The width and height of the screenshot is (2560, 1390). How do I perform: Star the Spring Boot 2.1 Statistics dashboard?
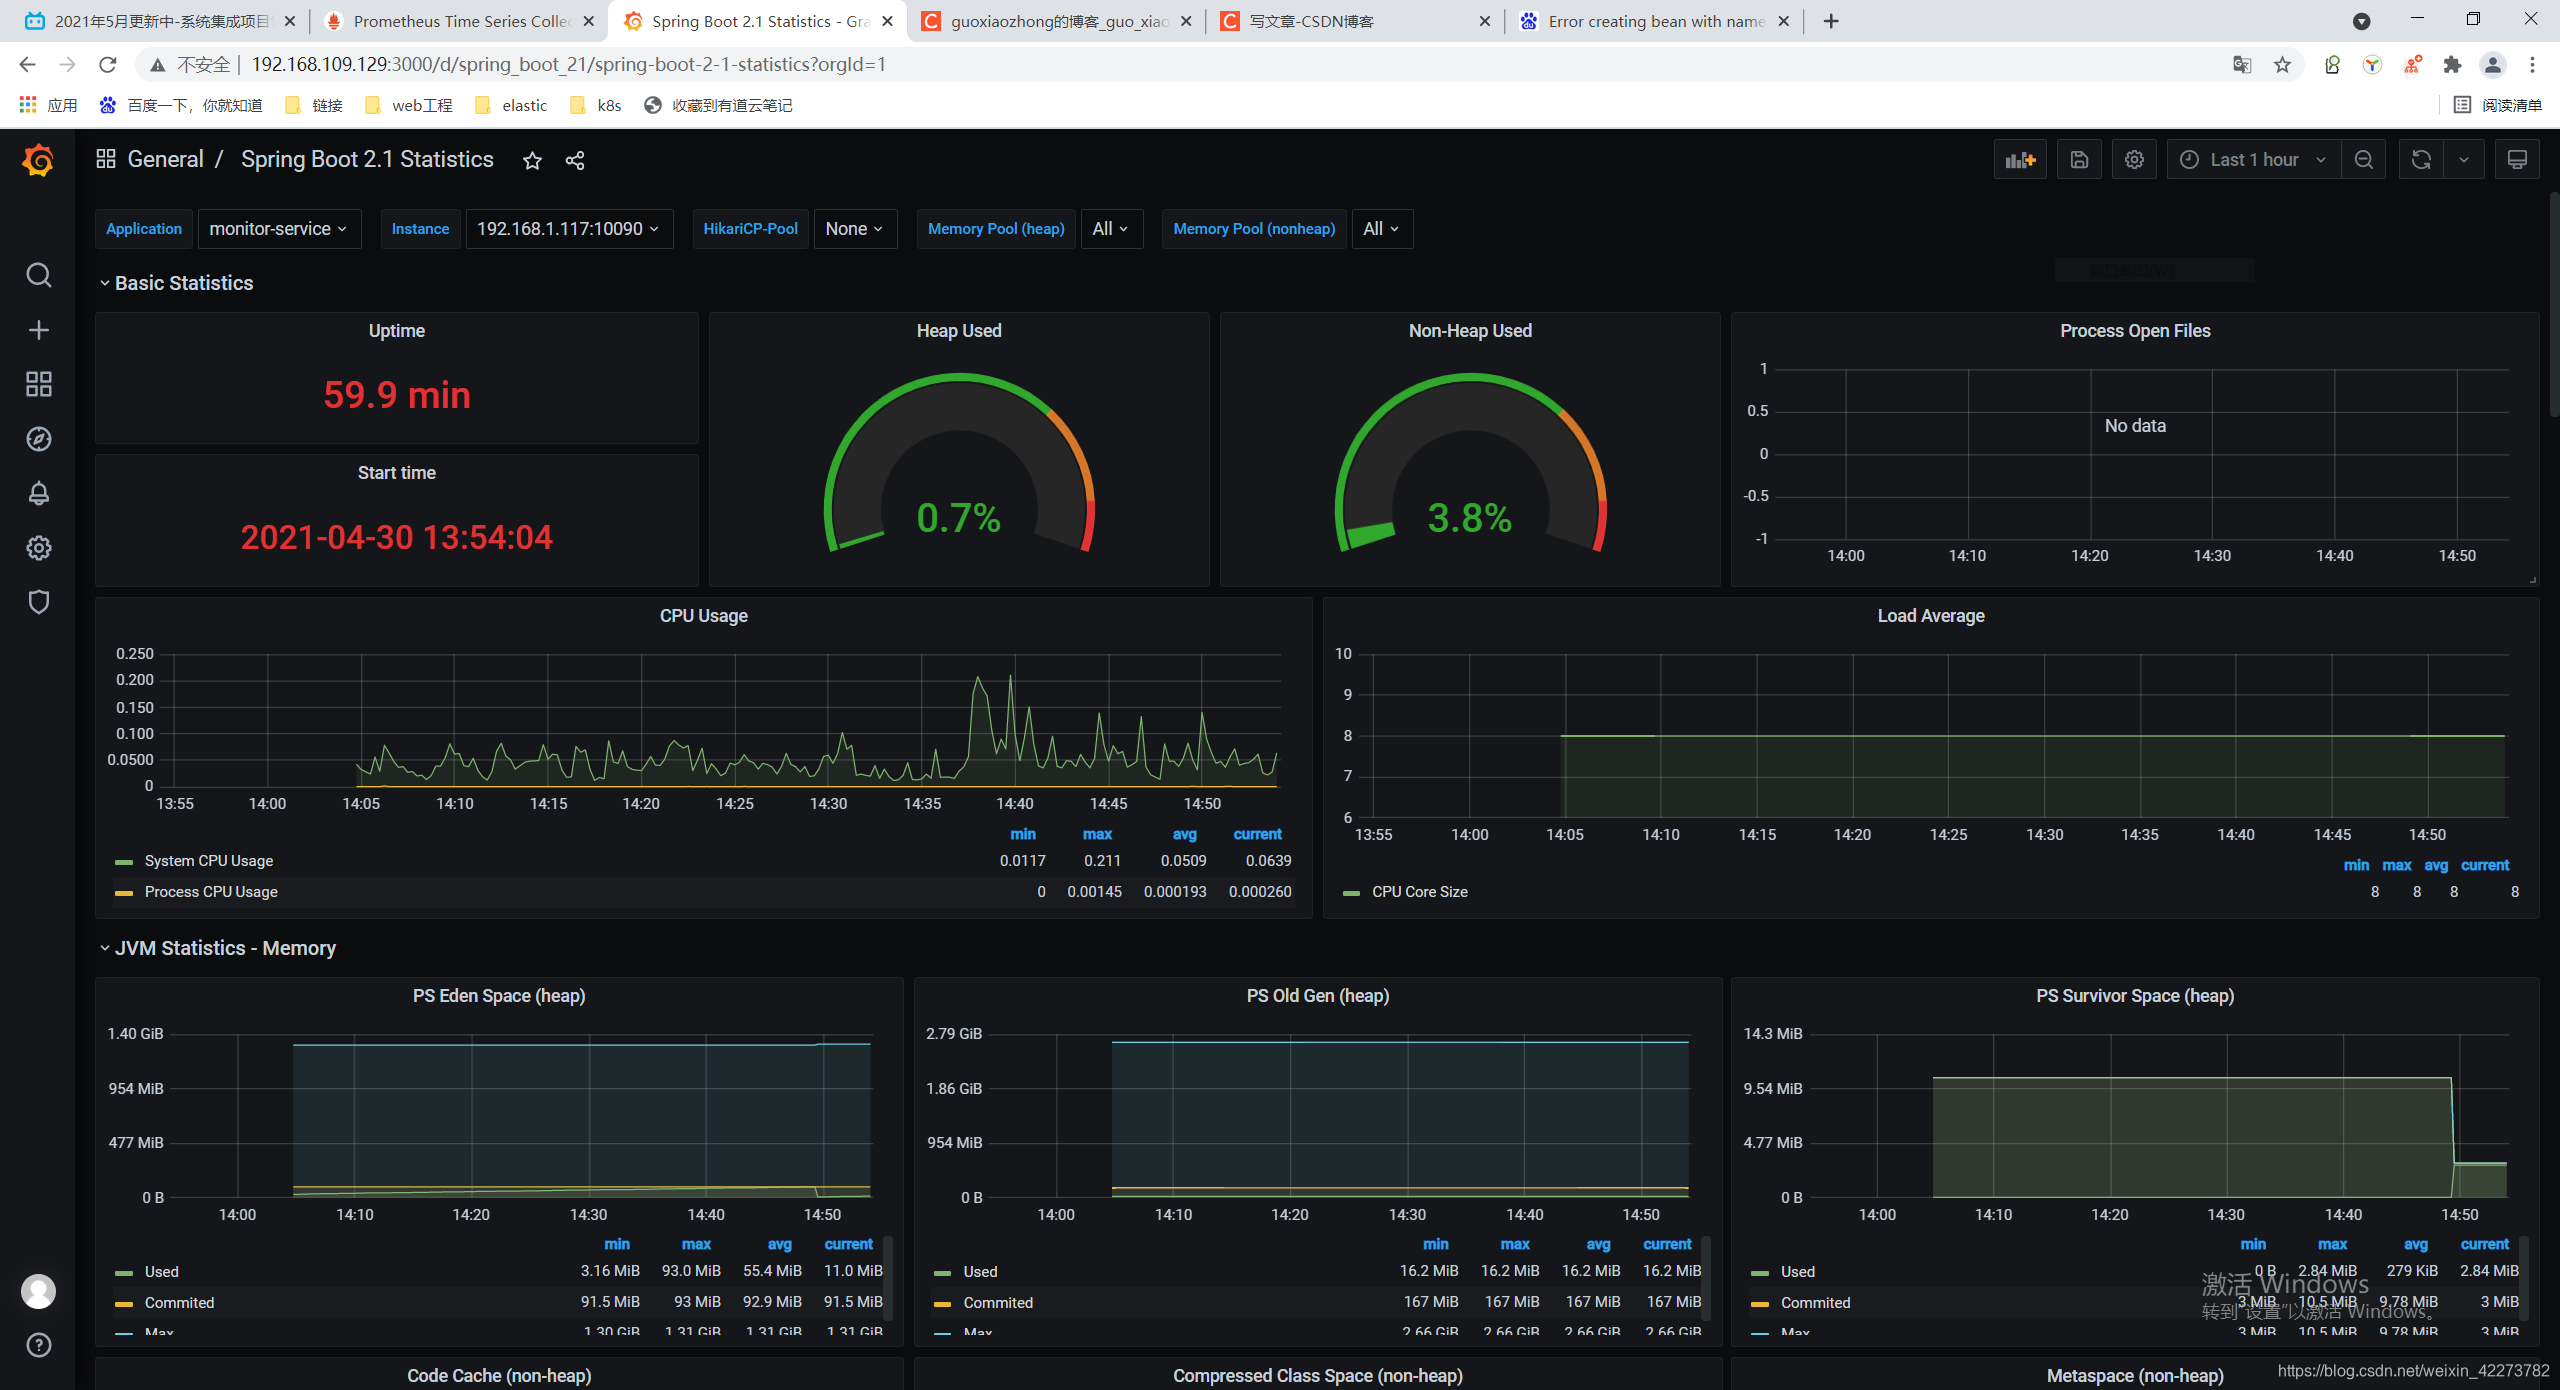532,160
